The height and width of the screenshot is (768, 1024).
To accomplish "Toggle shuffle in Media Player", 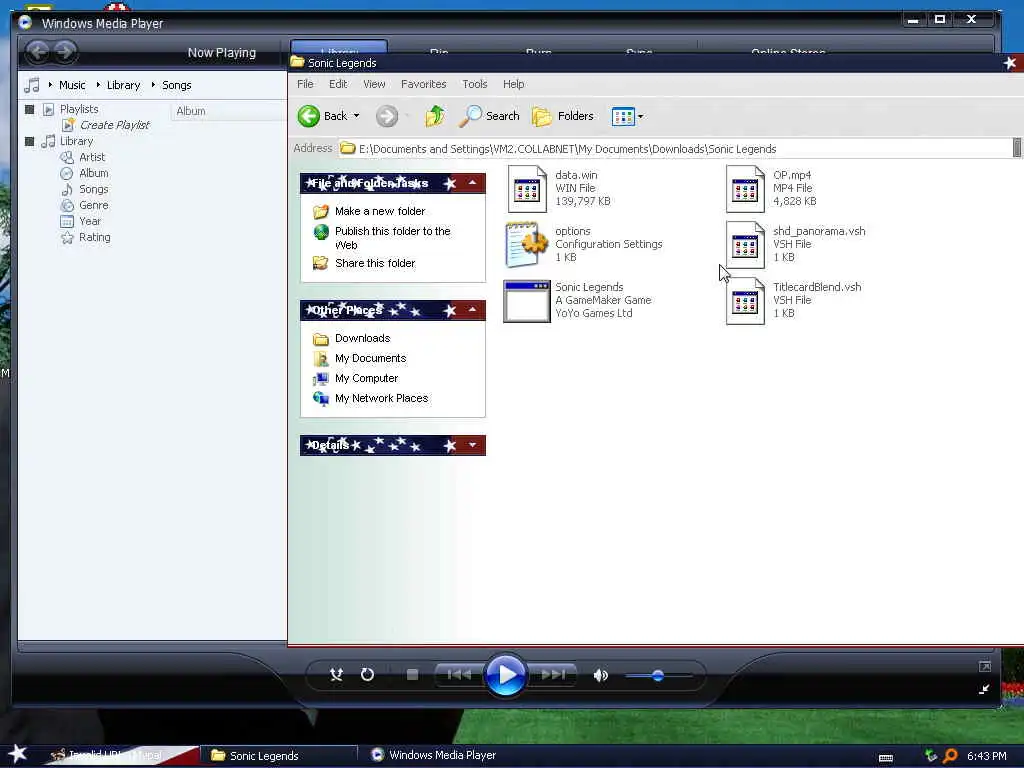I will pos(336,675).
